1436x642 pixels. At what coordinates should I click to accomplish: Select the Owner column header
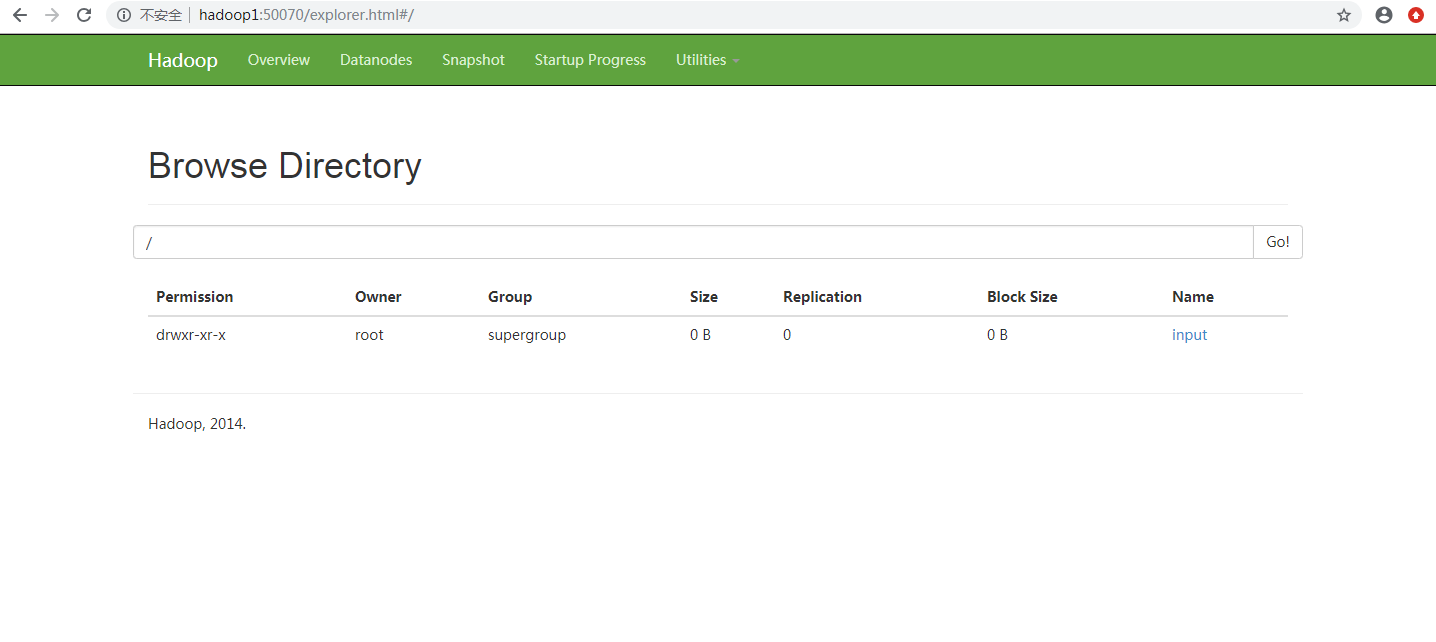pyautogui.click(x=378, y=297)
